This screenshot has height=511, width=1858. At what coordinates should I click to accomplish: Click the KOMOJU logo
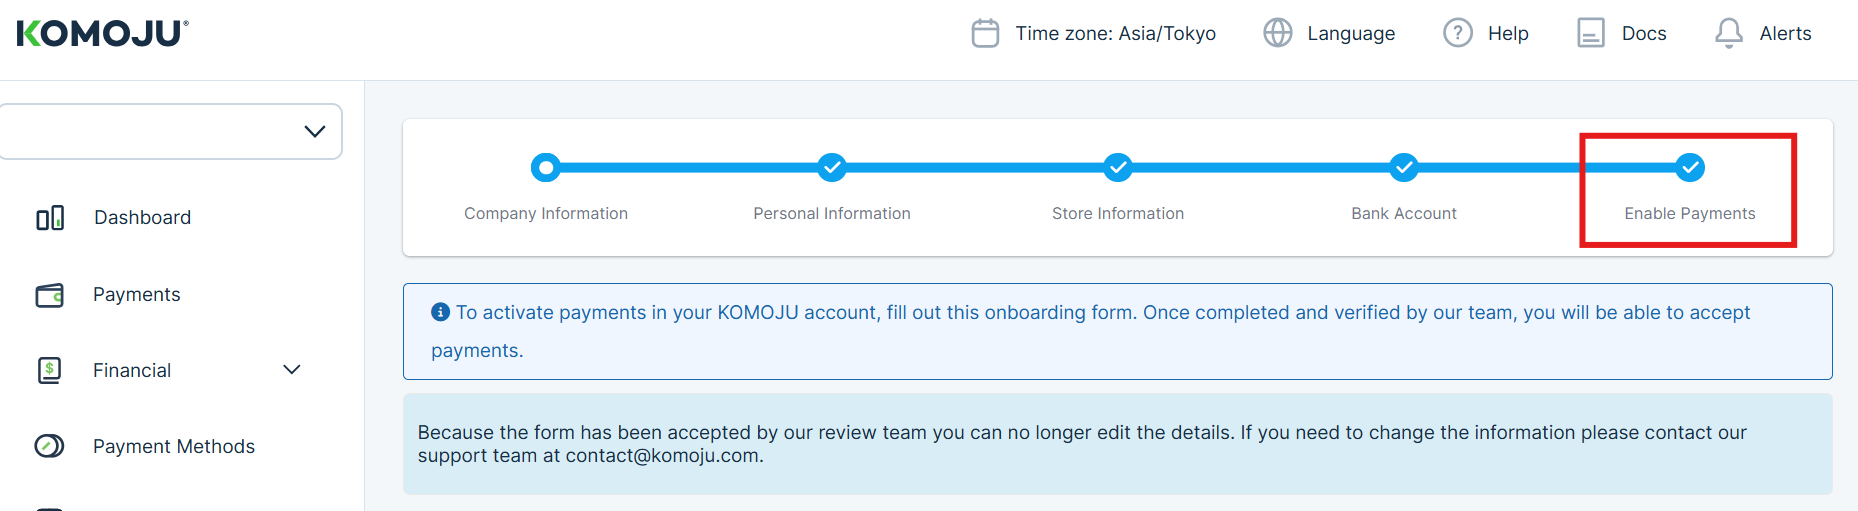pyautogui.click(x=102, y=33)
